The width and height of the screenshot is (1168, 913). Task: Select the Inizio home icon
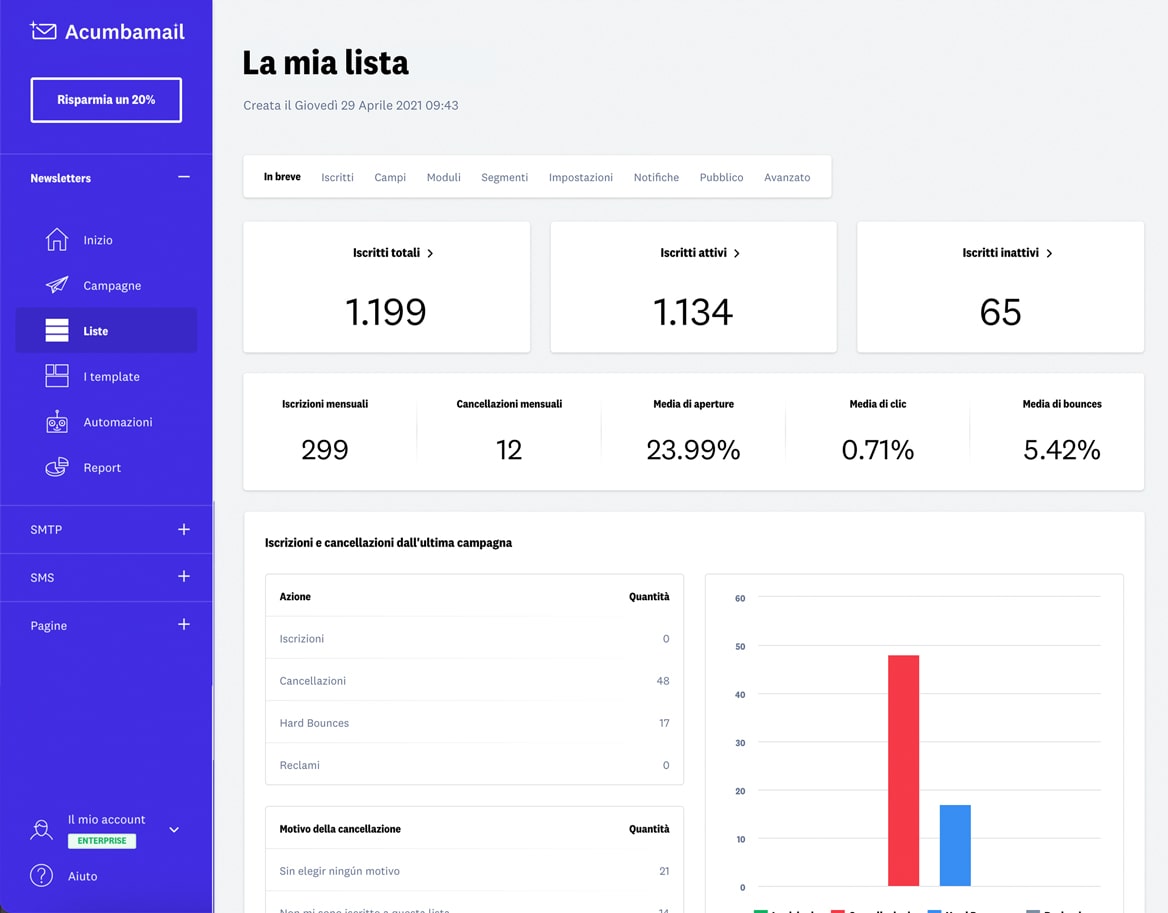[55, 239]
